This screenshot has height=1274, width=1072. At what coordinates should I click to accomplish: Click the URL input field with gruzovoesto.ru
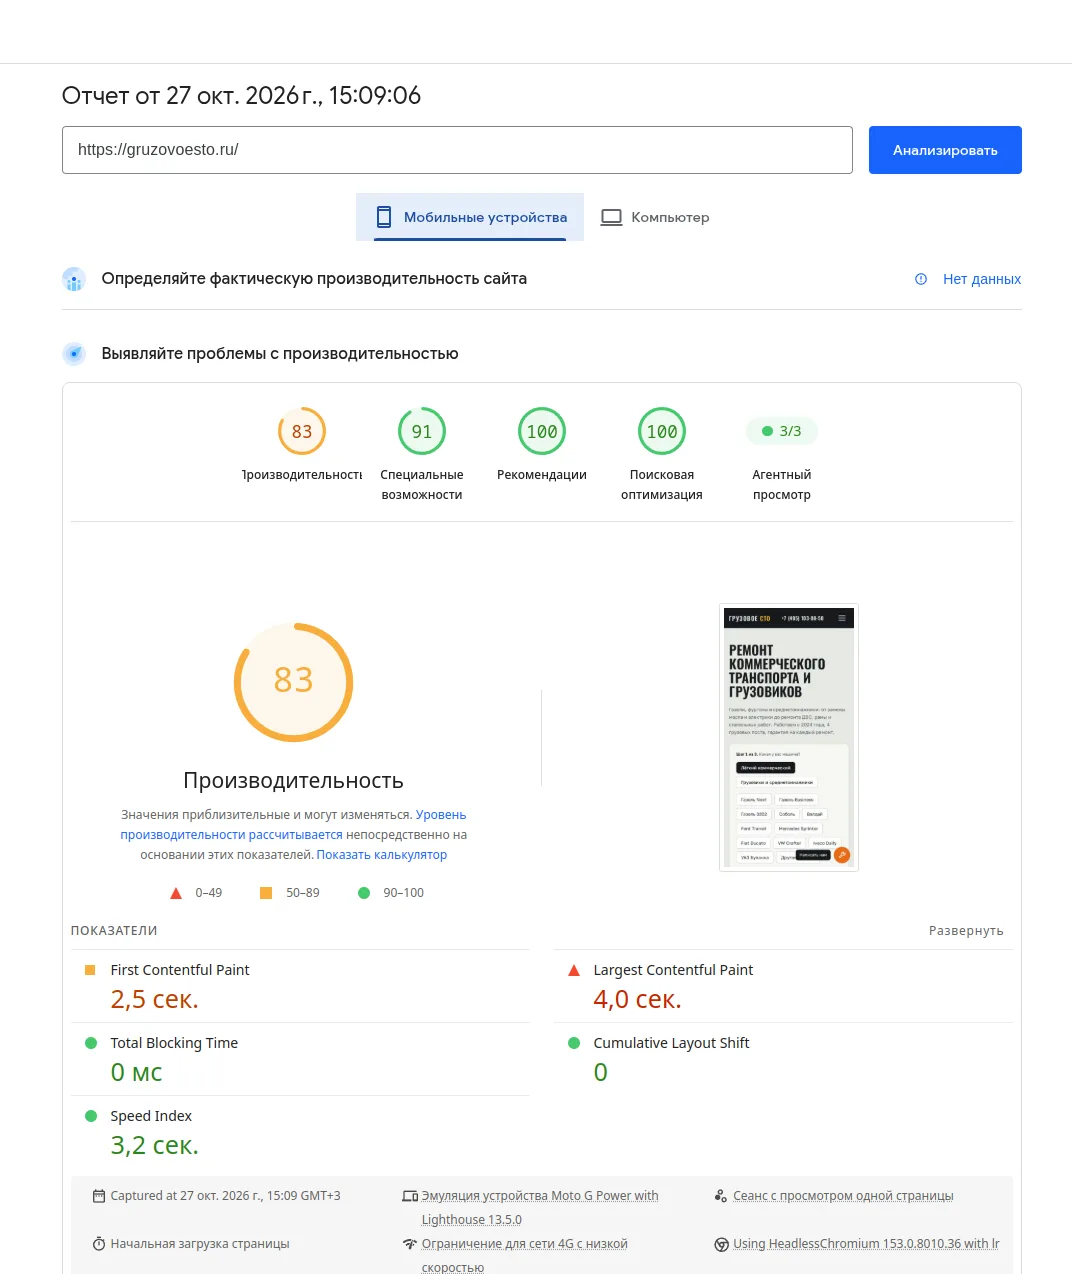(x=457, y=150)
